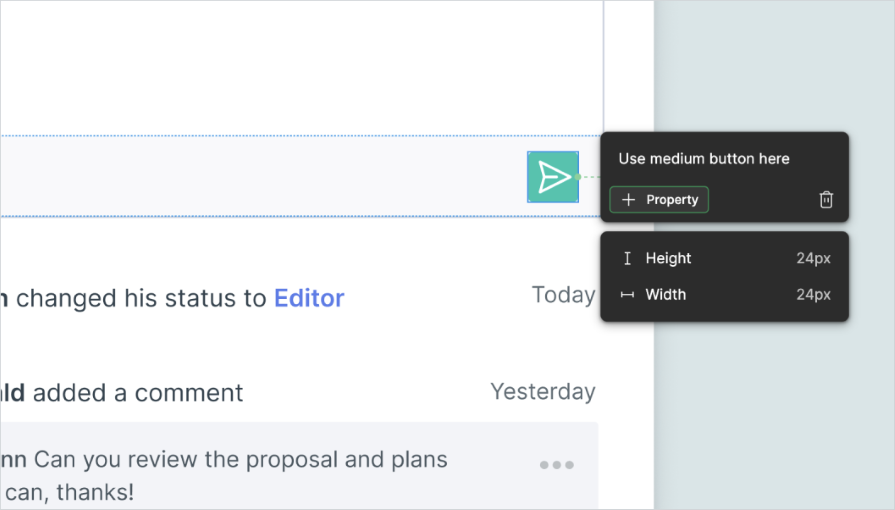Viewport: 895px width, 510px height.
Task: Click the Today timestamp
Action: pos(563,295)
